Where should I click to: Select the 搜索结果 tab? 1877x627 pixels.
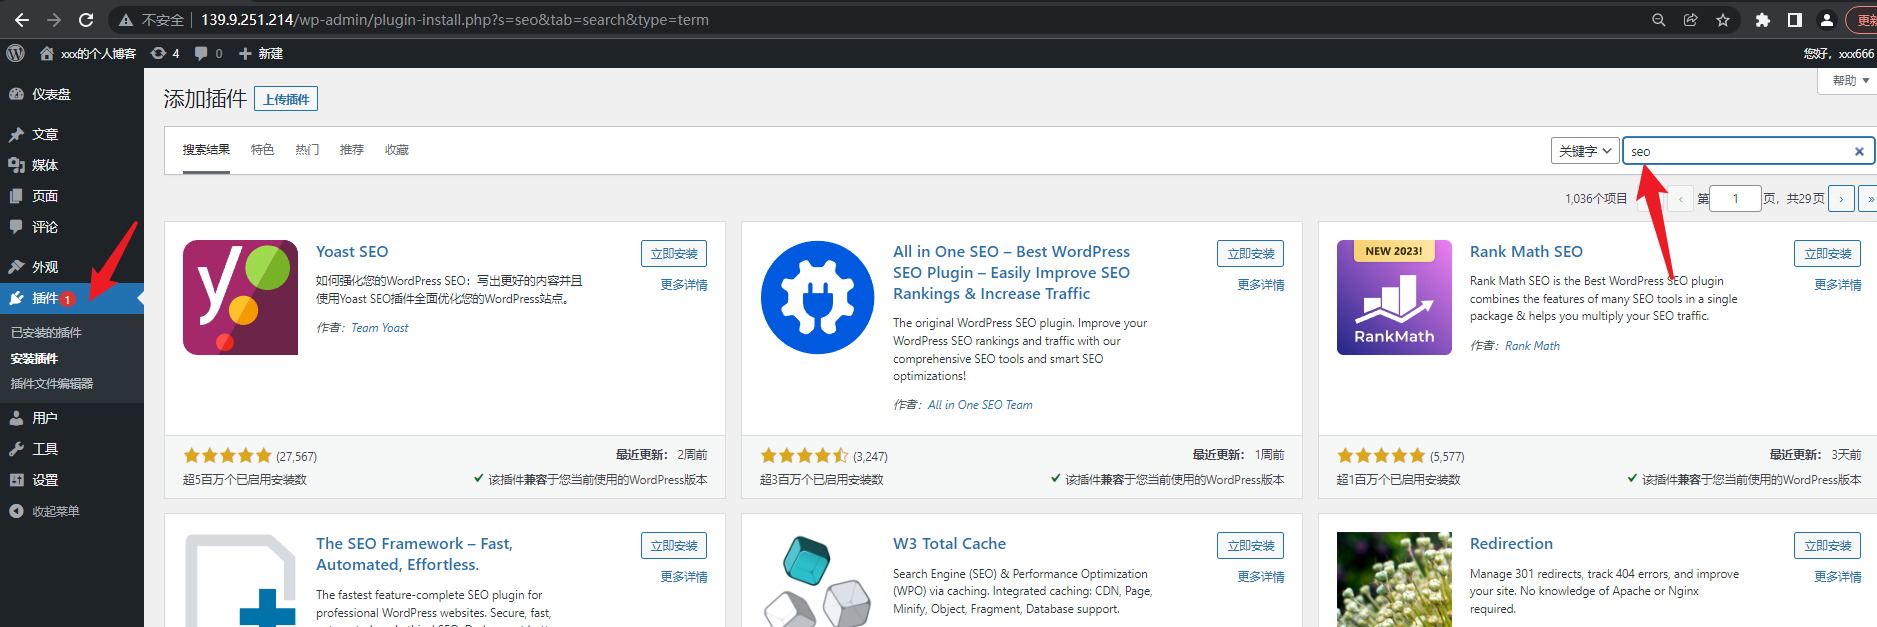[206, 150]
